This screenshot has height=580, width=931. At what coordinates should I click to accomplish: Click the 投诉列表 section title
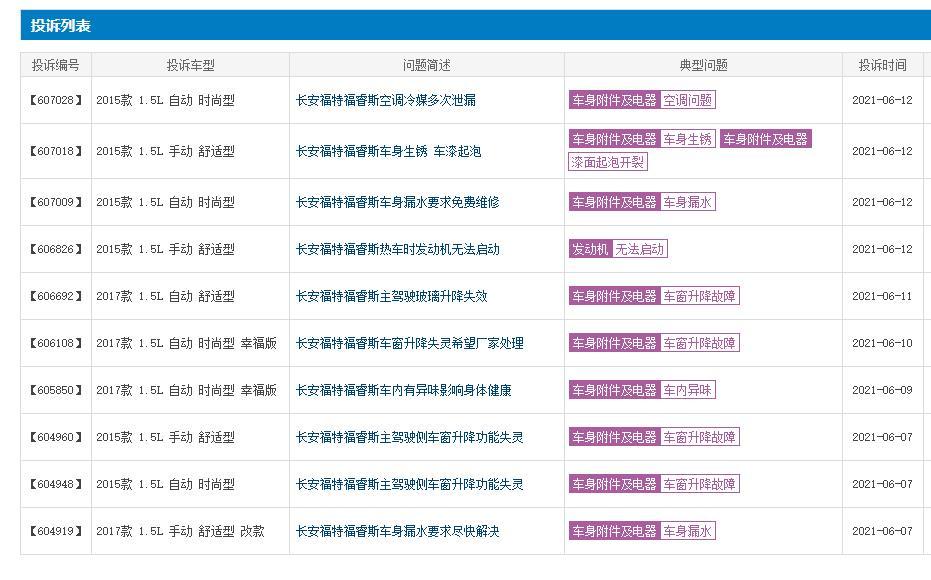point(61,26)
